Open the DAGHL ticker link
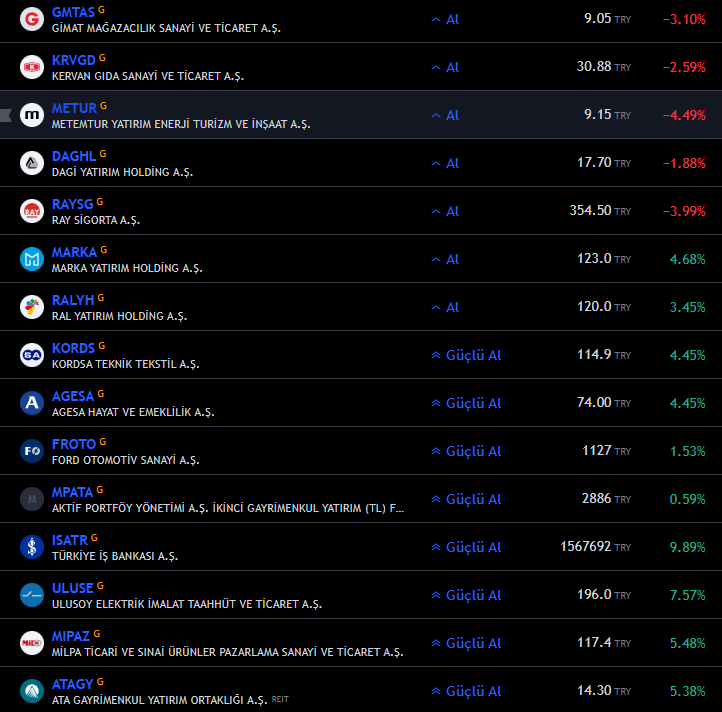This screenshot has width=722, height=712. pos(74,156)
